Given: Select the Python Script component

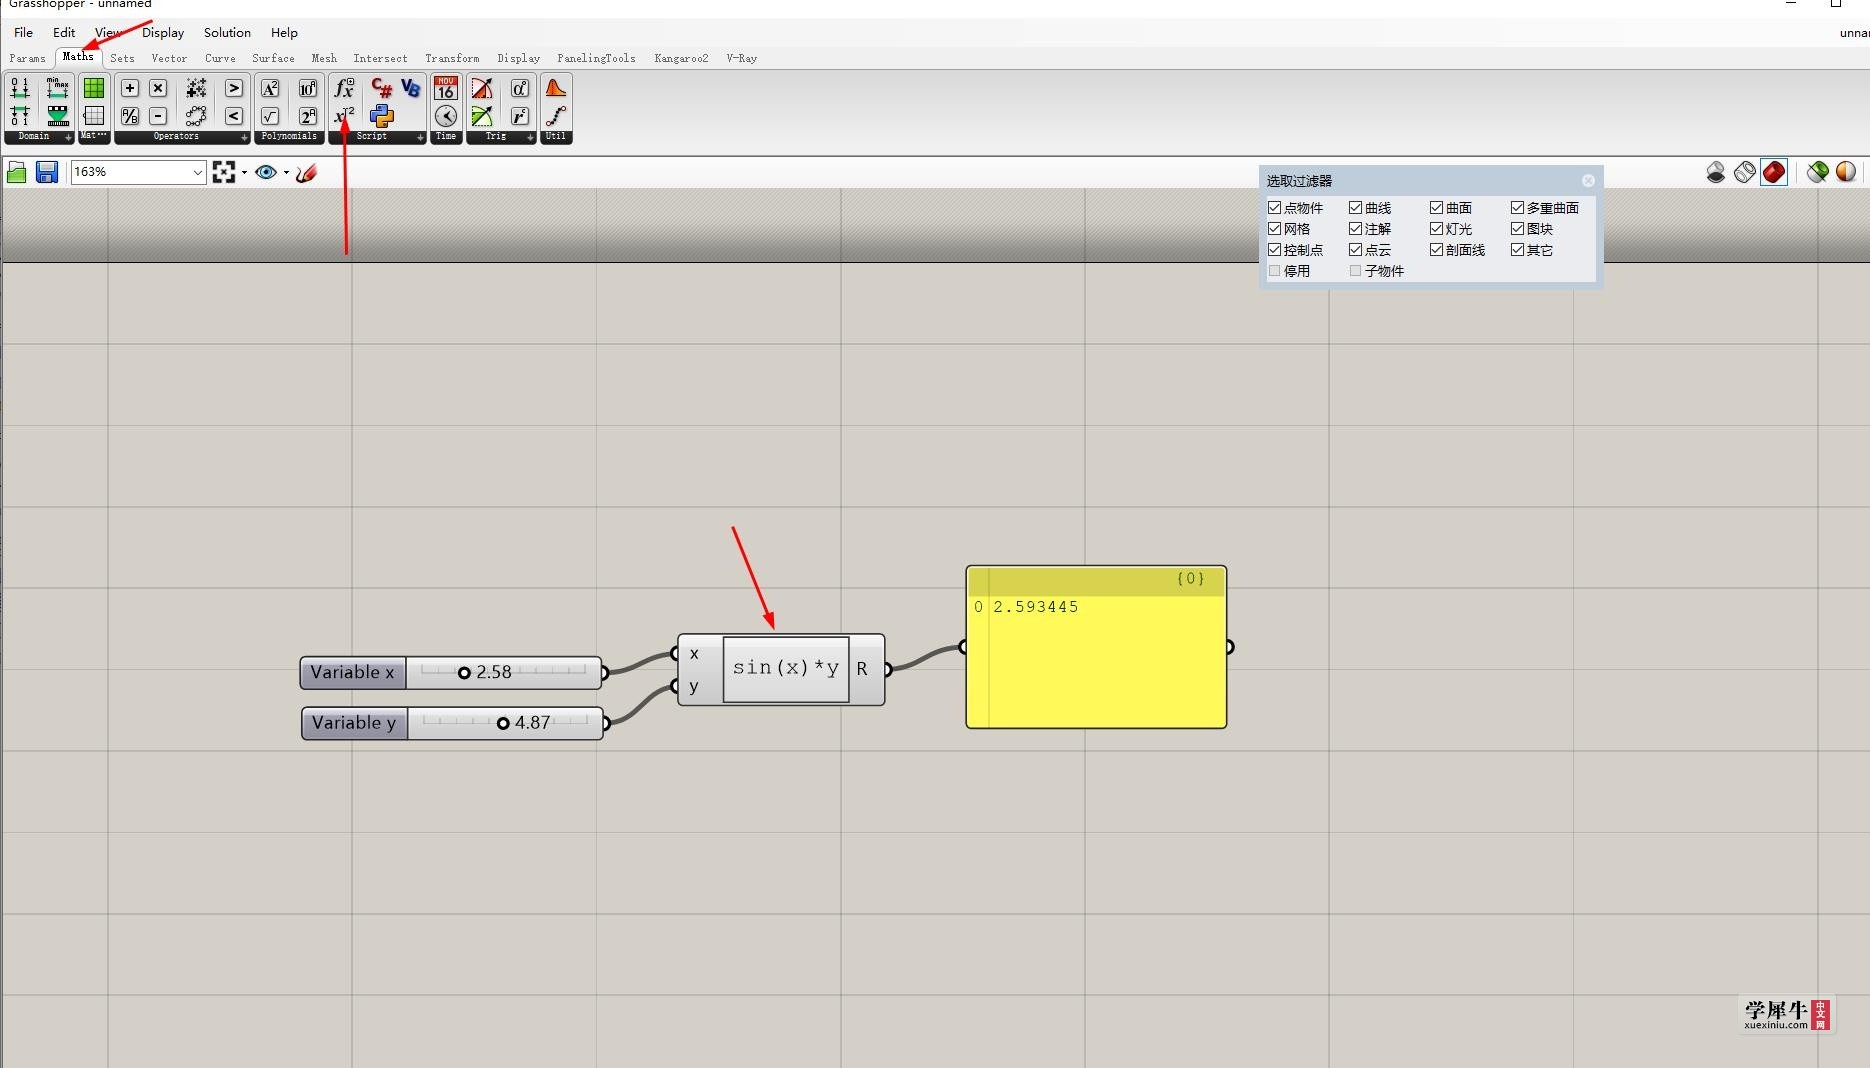Looking at the screenshot, I should (382, 116).
